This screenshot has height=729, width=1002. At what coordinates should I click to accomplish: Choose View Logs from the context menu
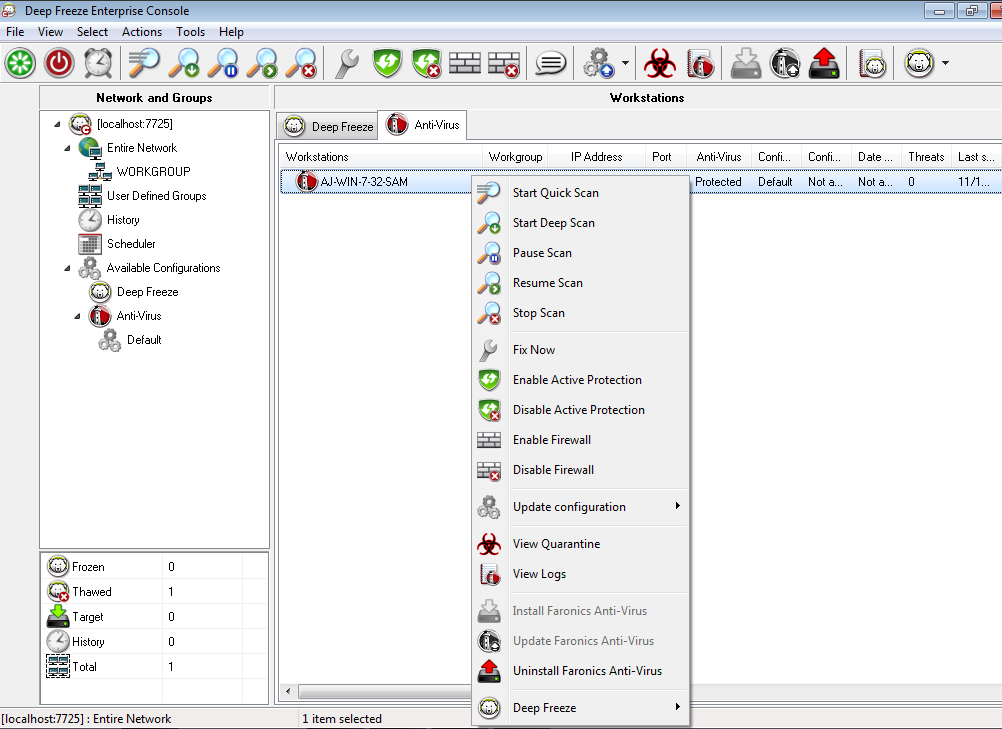[581, 574]
